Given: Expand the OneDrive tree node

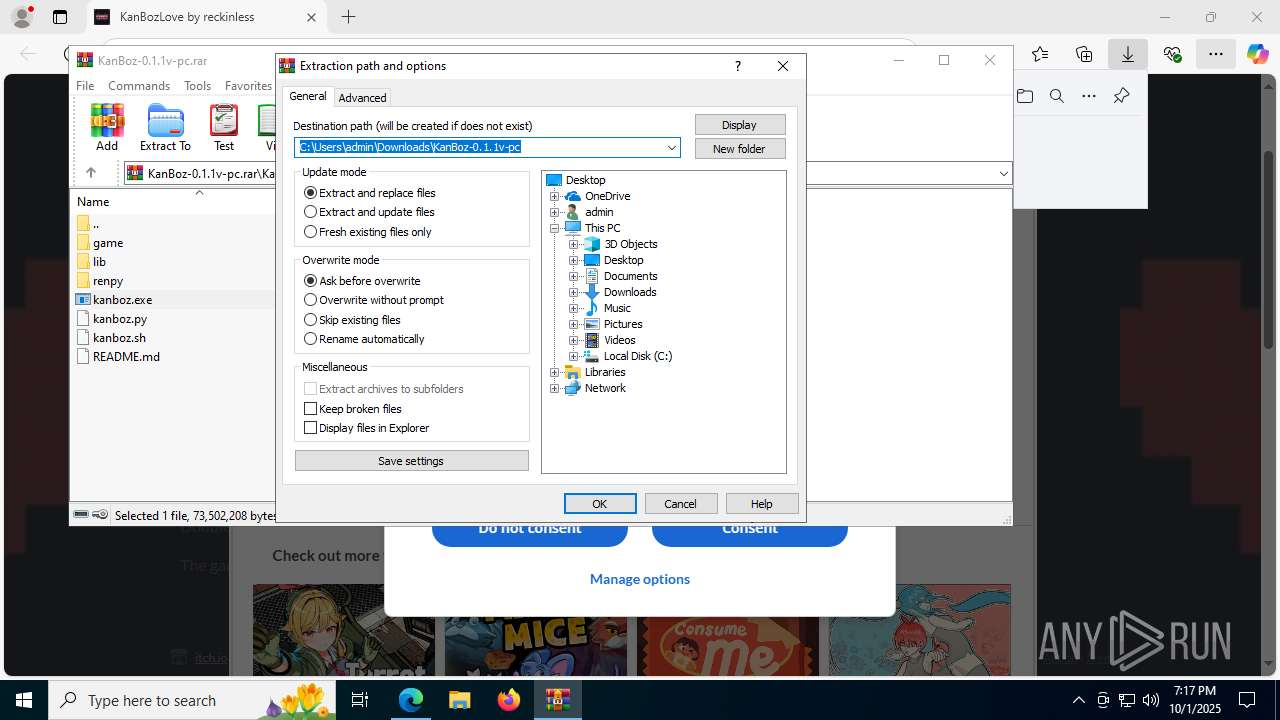Looking at the screenshot, I should tap(555, 196).
